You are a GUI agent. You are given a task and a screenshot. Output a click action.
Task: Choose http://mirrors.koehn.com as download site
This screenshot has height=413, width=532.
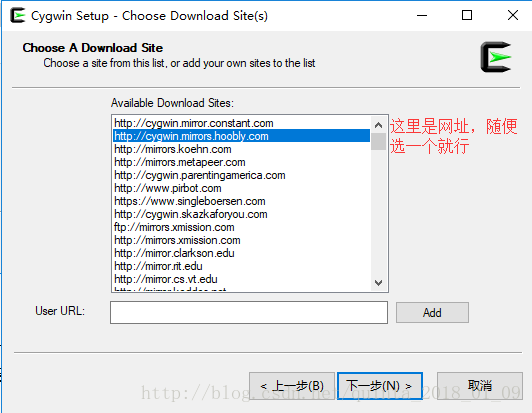tap(242, 149)
